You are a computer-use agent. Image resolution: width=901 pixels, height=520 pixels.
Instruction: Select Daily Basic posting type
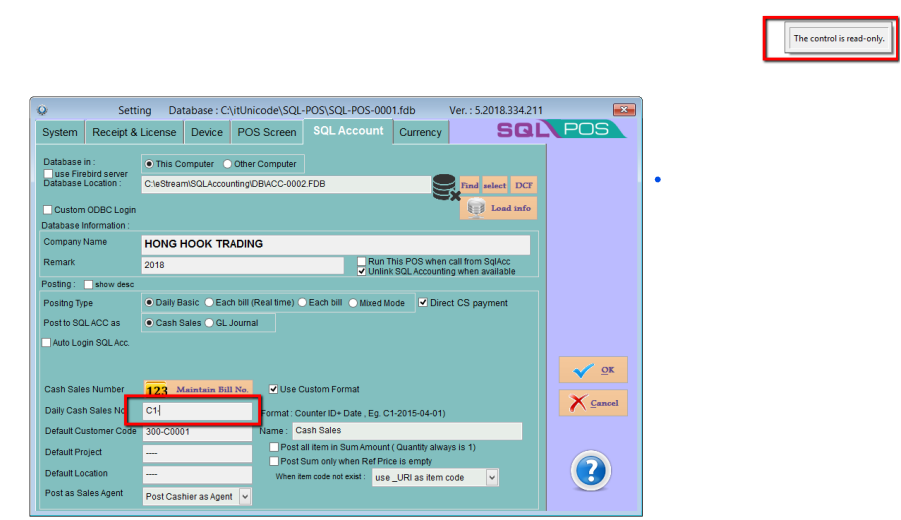click(x=172, y=302)
